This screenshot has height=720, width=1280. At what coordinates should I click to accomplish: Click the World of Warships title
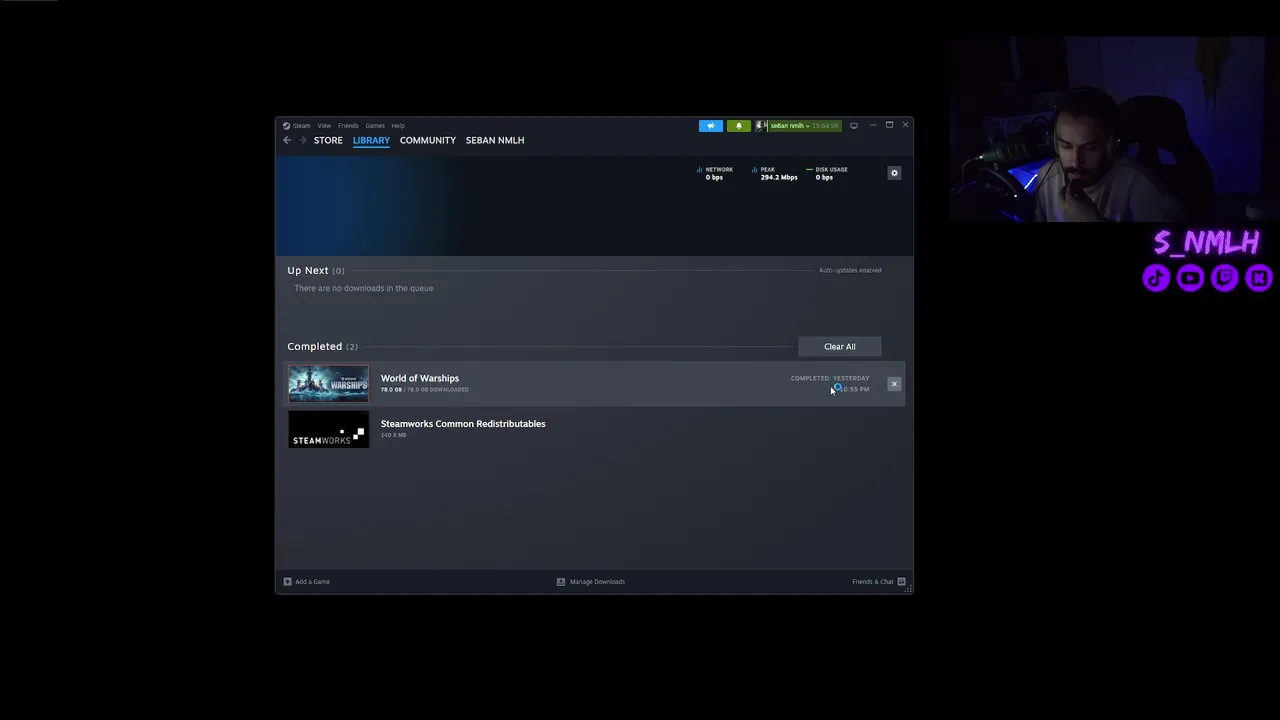(420, 378)
